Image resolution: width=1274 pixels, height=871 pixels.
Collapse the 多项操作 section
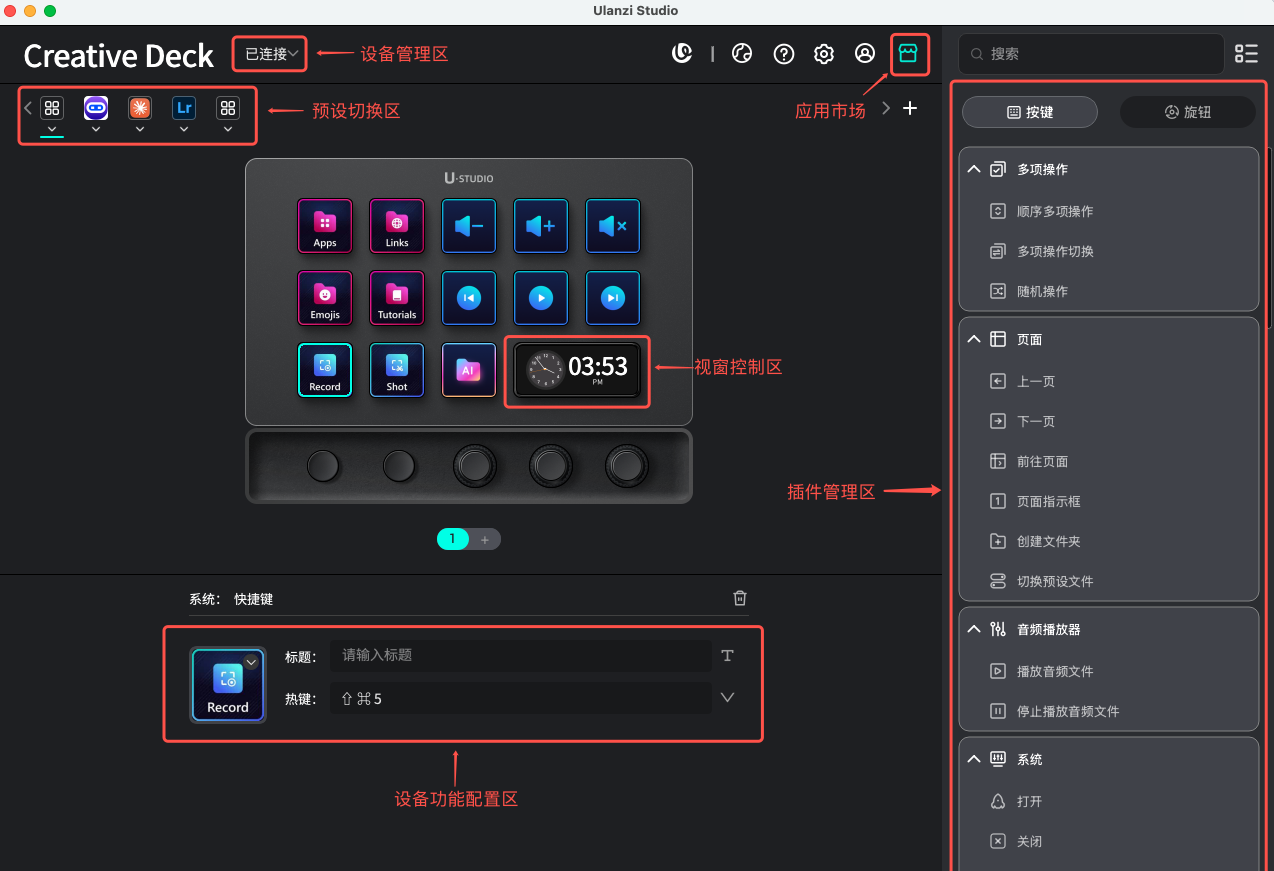(974, 170)
